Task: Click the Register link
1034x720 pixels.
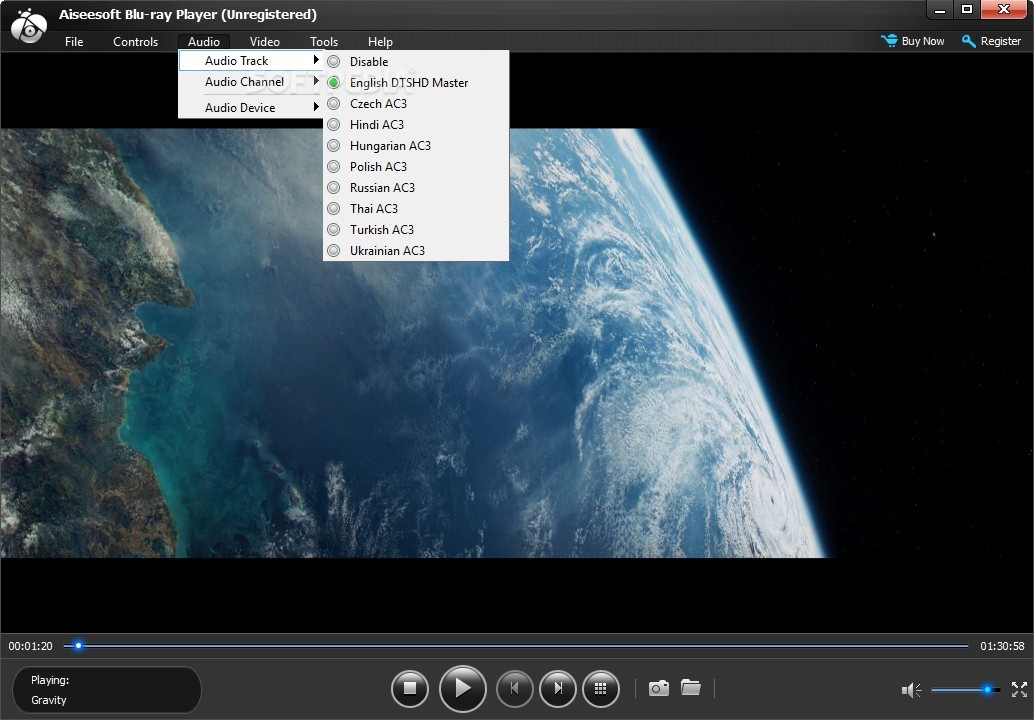Action: 1000,41
